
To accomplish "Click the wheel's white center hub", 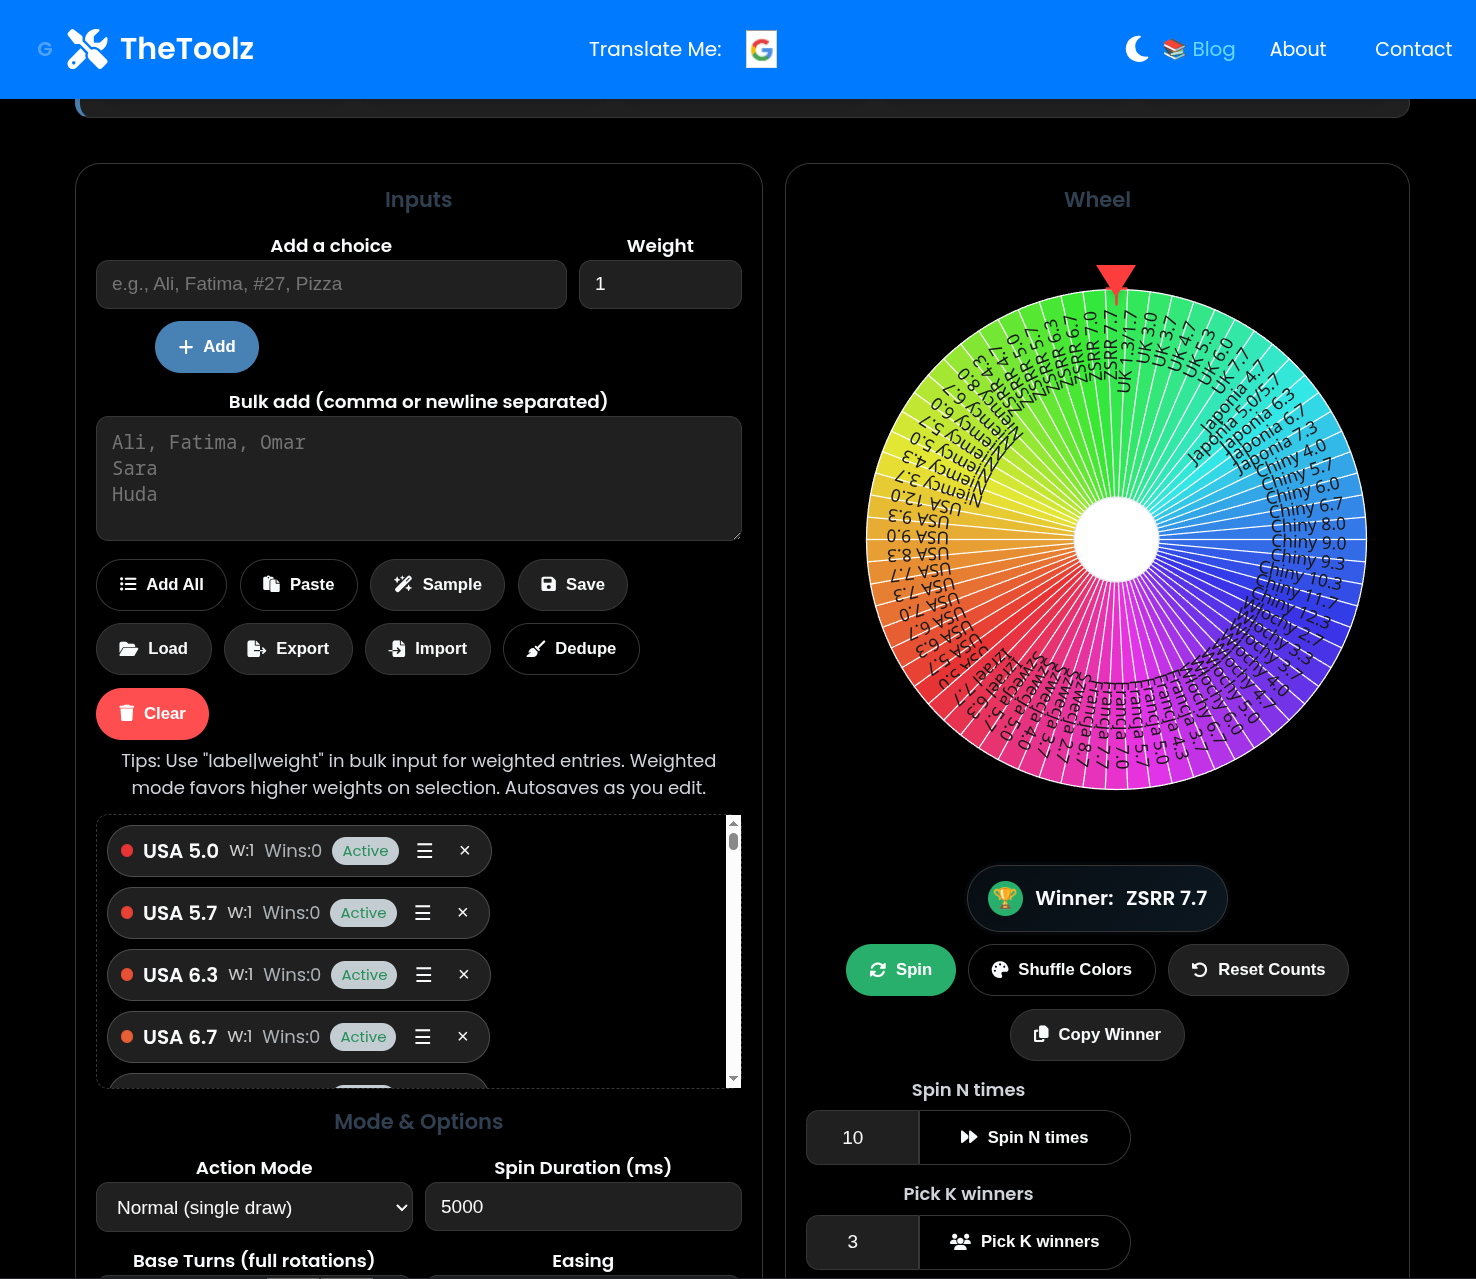I will (1116, 539).
